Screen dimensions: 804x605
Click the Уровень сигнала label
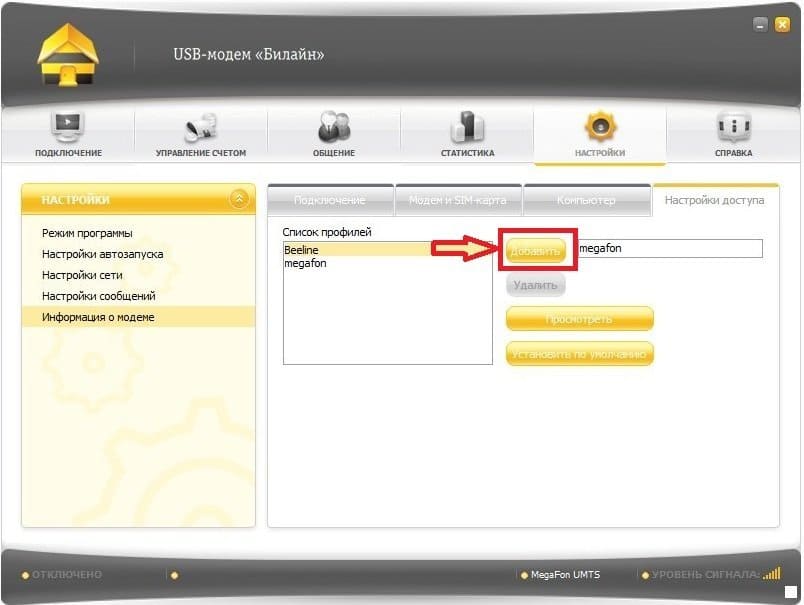click(x=706, y=575)
